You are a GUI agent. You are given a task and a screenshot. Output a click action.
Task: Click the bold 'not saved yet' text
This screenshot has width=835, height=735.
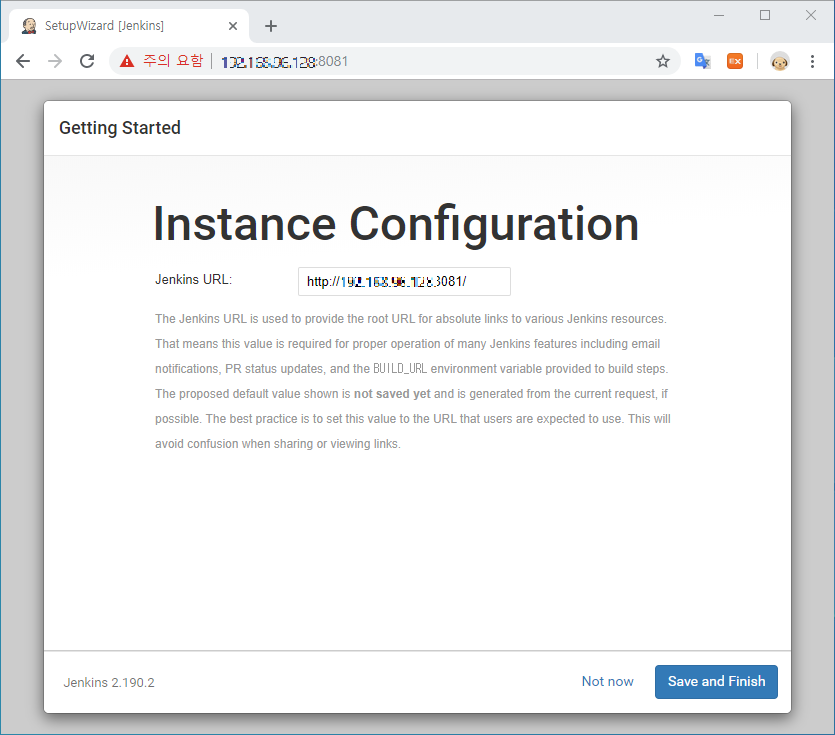[392, 394]
